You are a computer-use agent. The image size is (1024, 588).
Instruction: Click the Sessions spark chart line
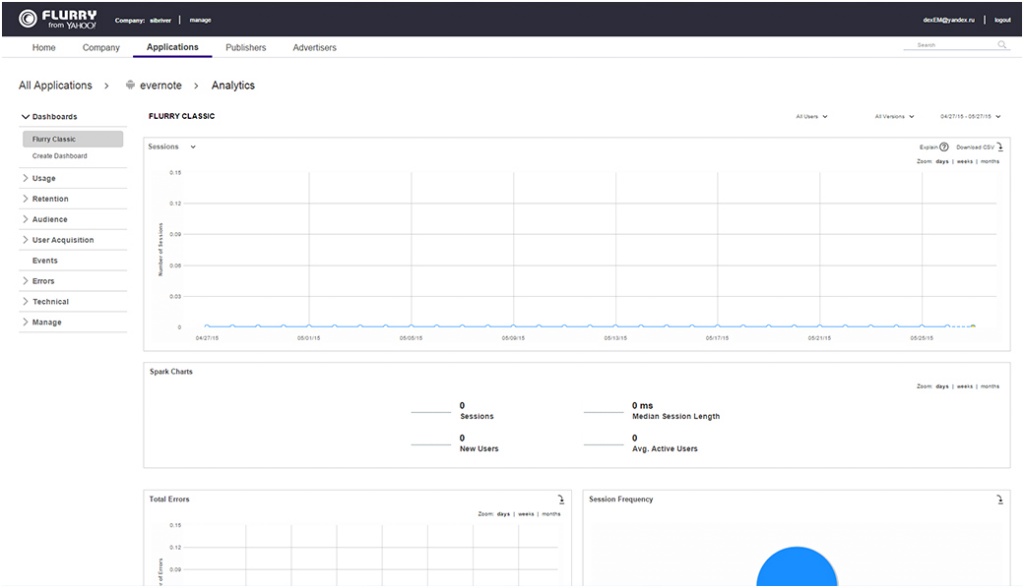(431, 412)
